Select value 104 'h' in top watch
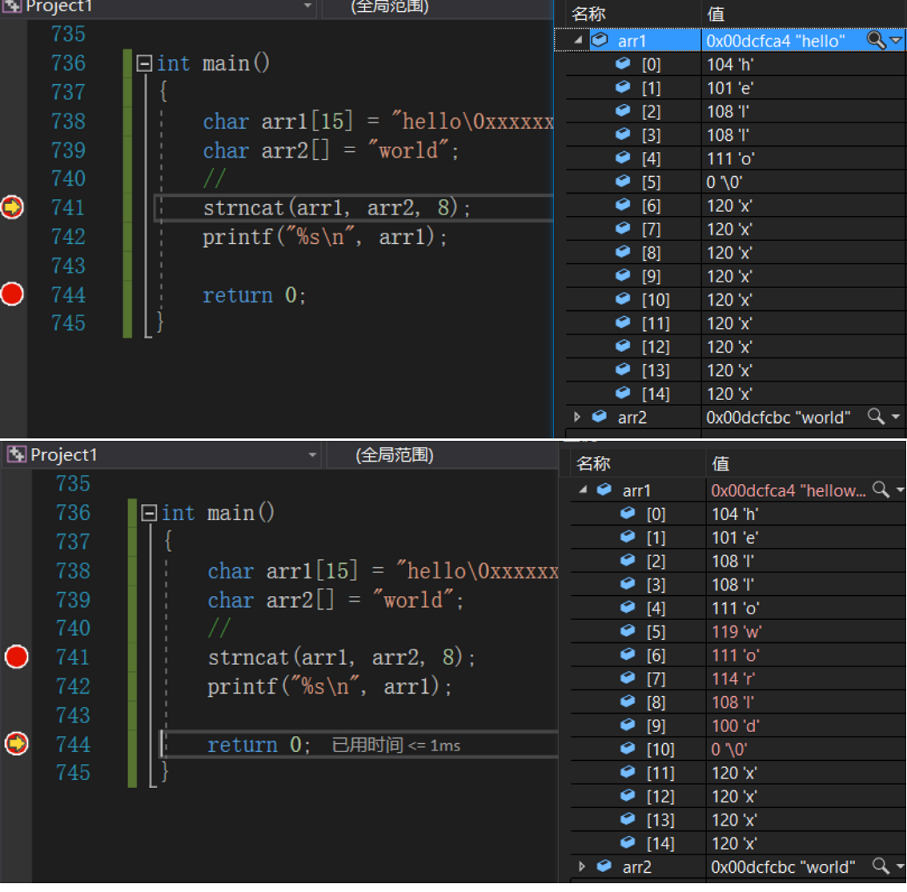Screen dimensions: 907x892 (x=730, y=64)
